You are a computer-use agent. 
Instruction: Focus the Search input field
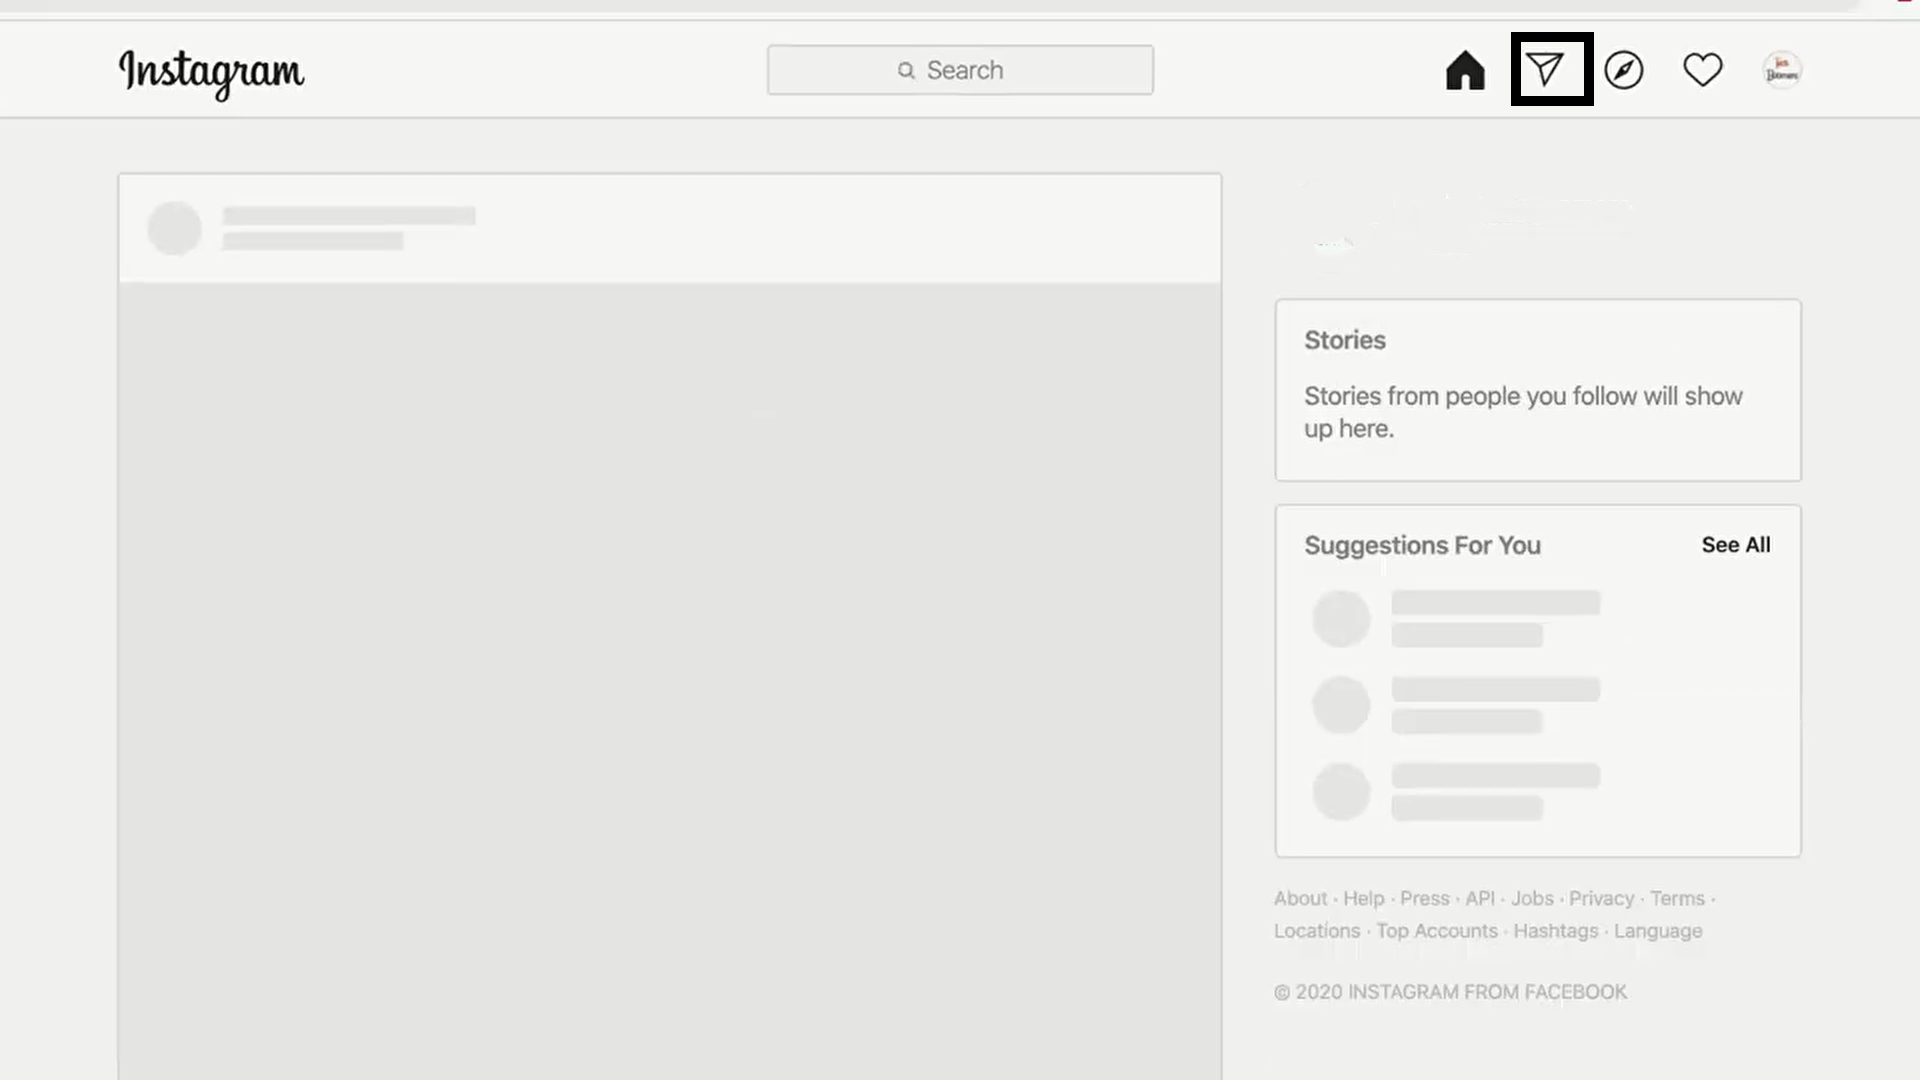tap(960, 70)
